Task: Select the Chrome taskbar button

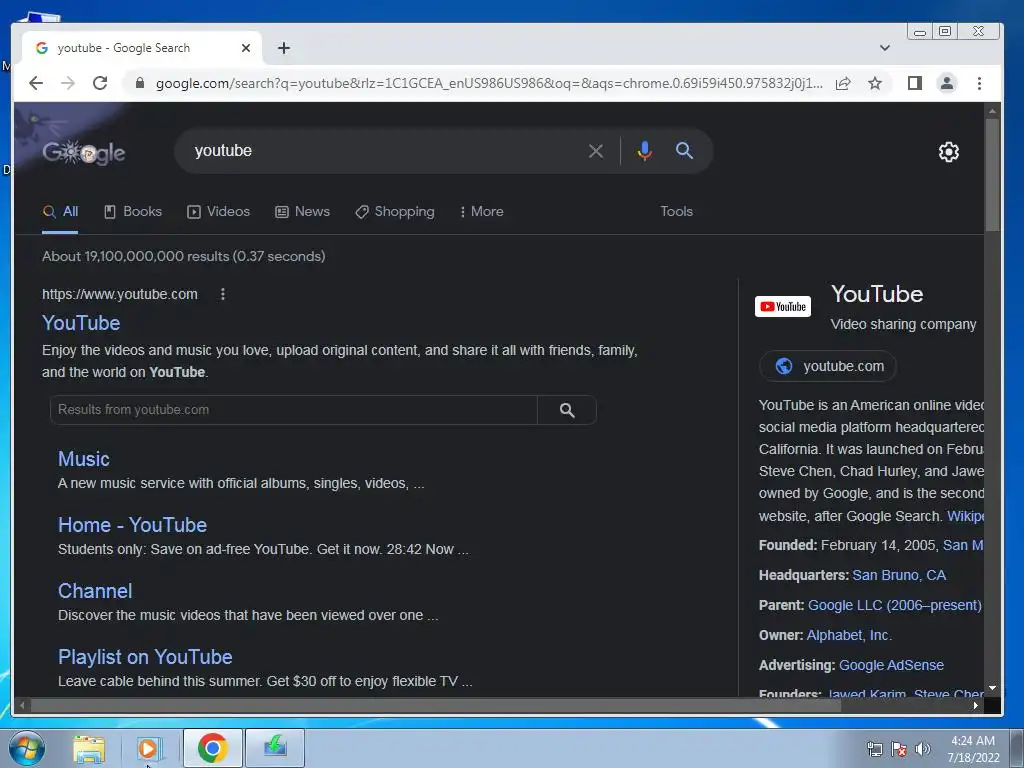Action: (x=212, y=748)
